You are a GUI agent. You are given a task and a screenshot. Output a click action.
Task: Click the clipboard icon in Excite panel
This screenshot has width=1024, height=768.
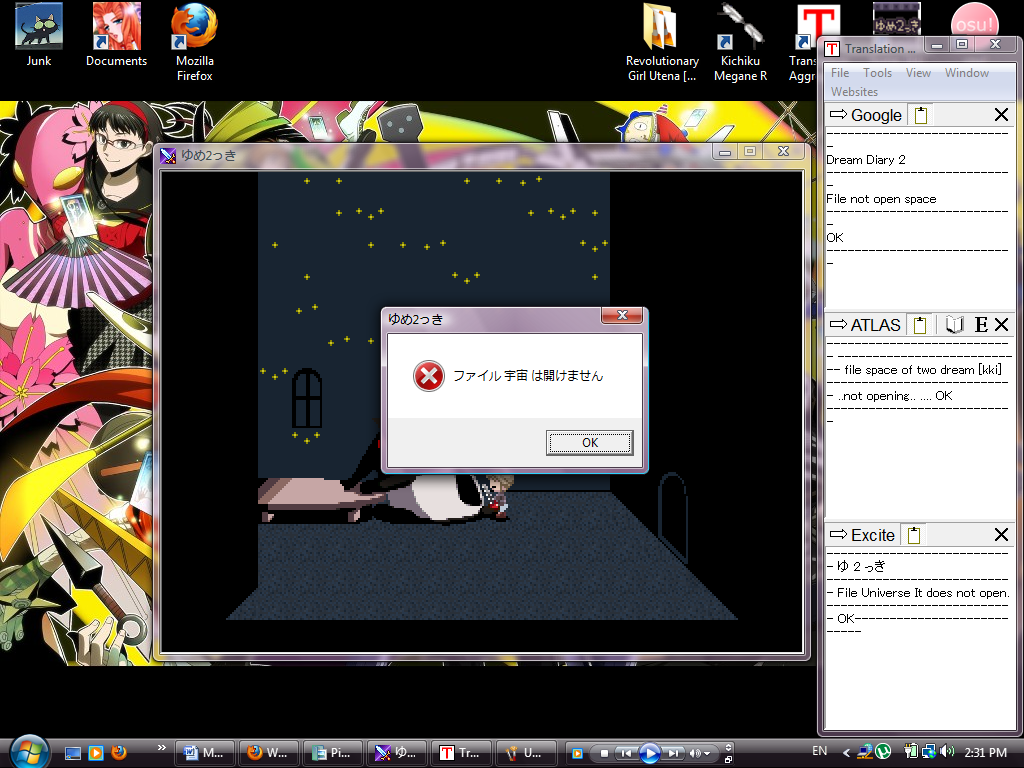pos(914,535)
